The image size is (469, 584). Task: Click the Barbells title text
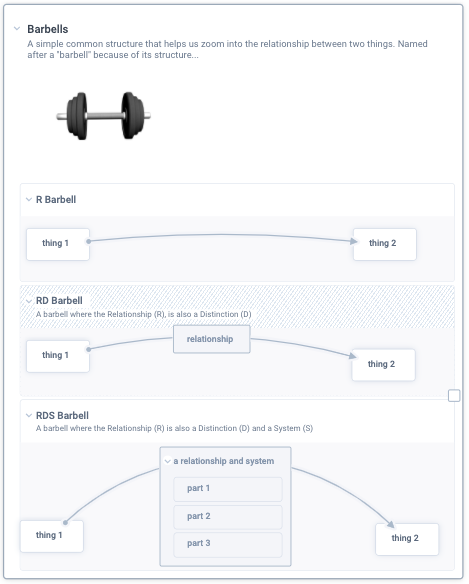[x=48, y=29]
